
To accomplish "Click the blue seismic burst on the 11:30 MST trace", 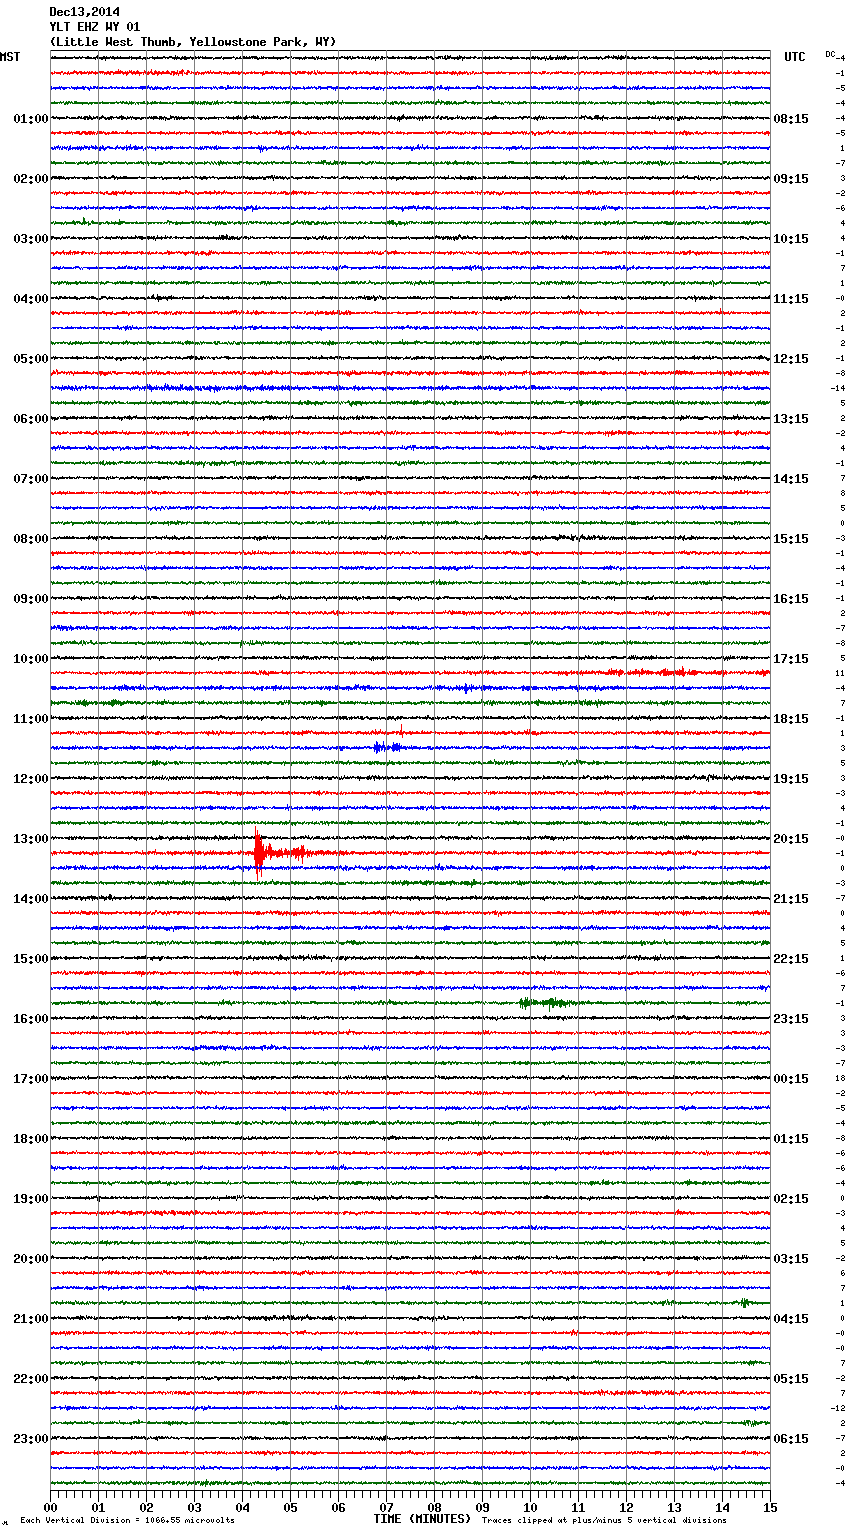I will click(x=388, y=747).
